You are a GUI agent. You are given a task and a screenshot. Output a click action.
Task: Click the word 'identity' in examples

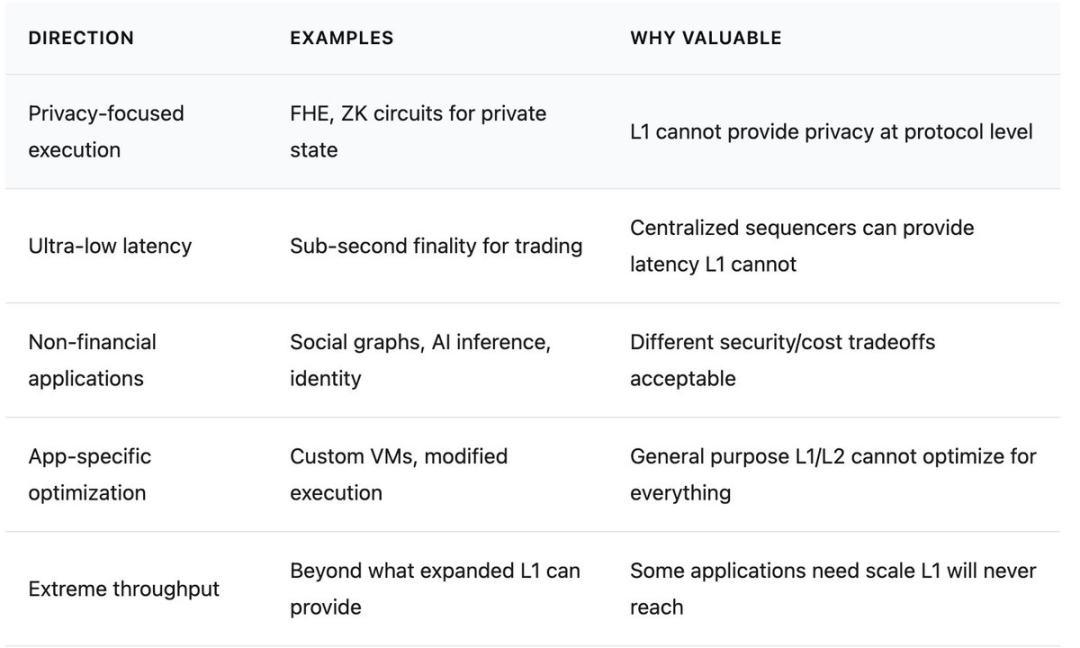pyautogui.click(x=325, y=379)
